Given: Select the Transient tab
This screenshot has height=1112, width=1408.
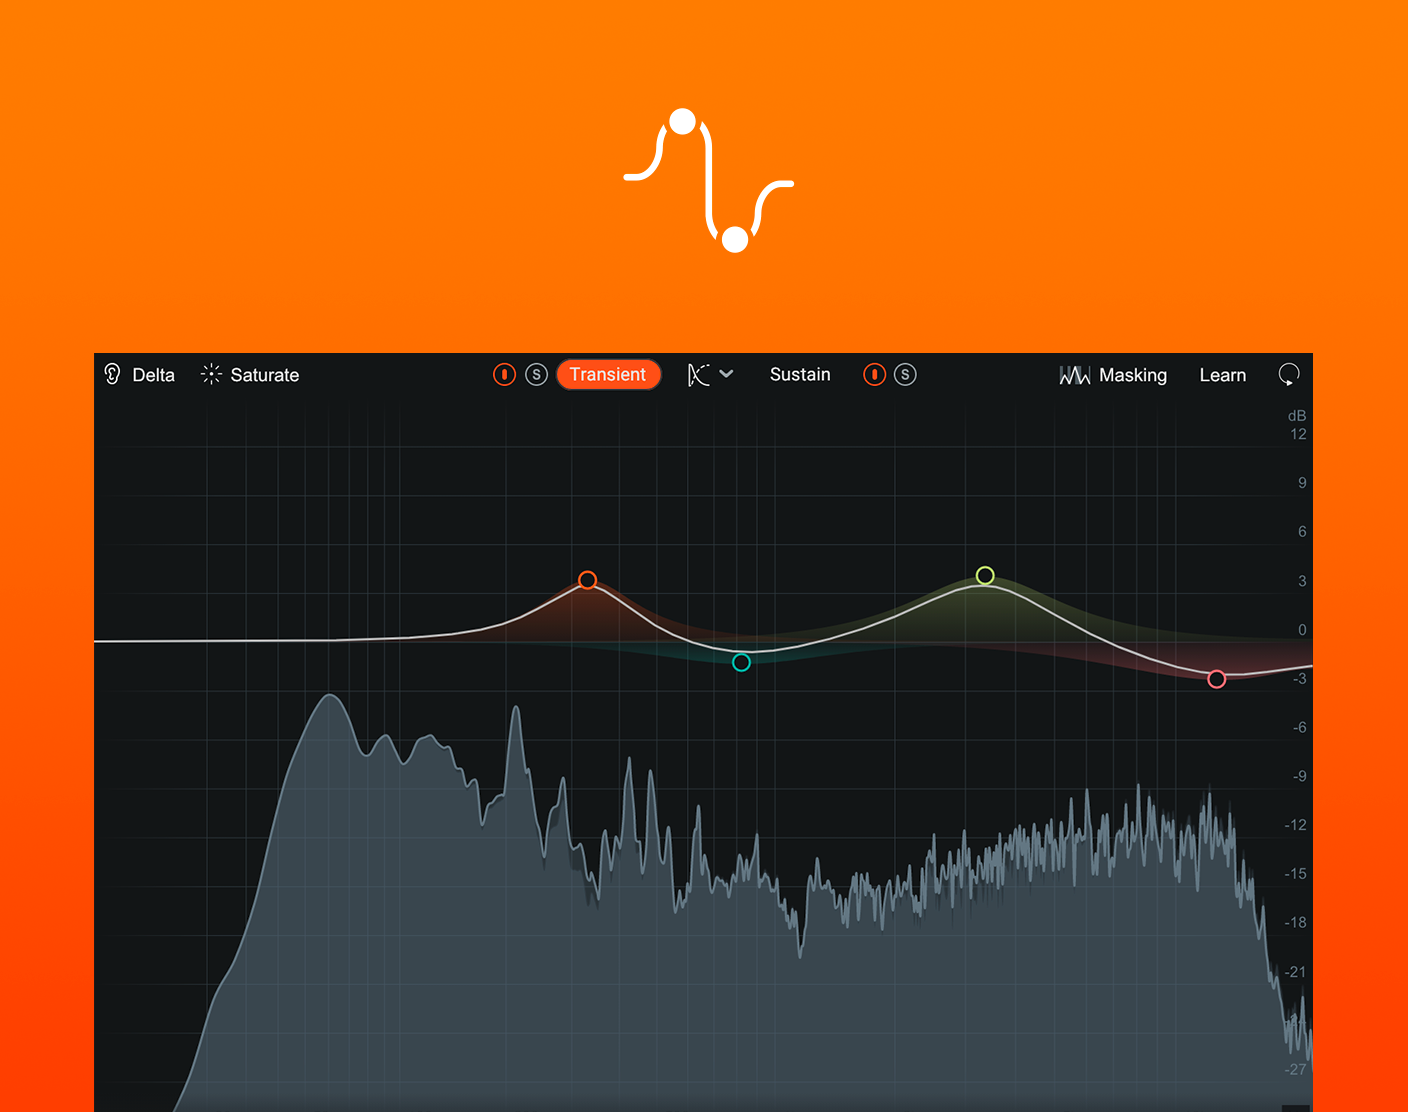Looking at the screenshot, I should (x=608, y=374).
